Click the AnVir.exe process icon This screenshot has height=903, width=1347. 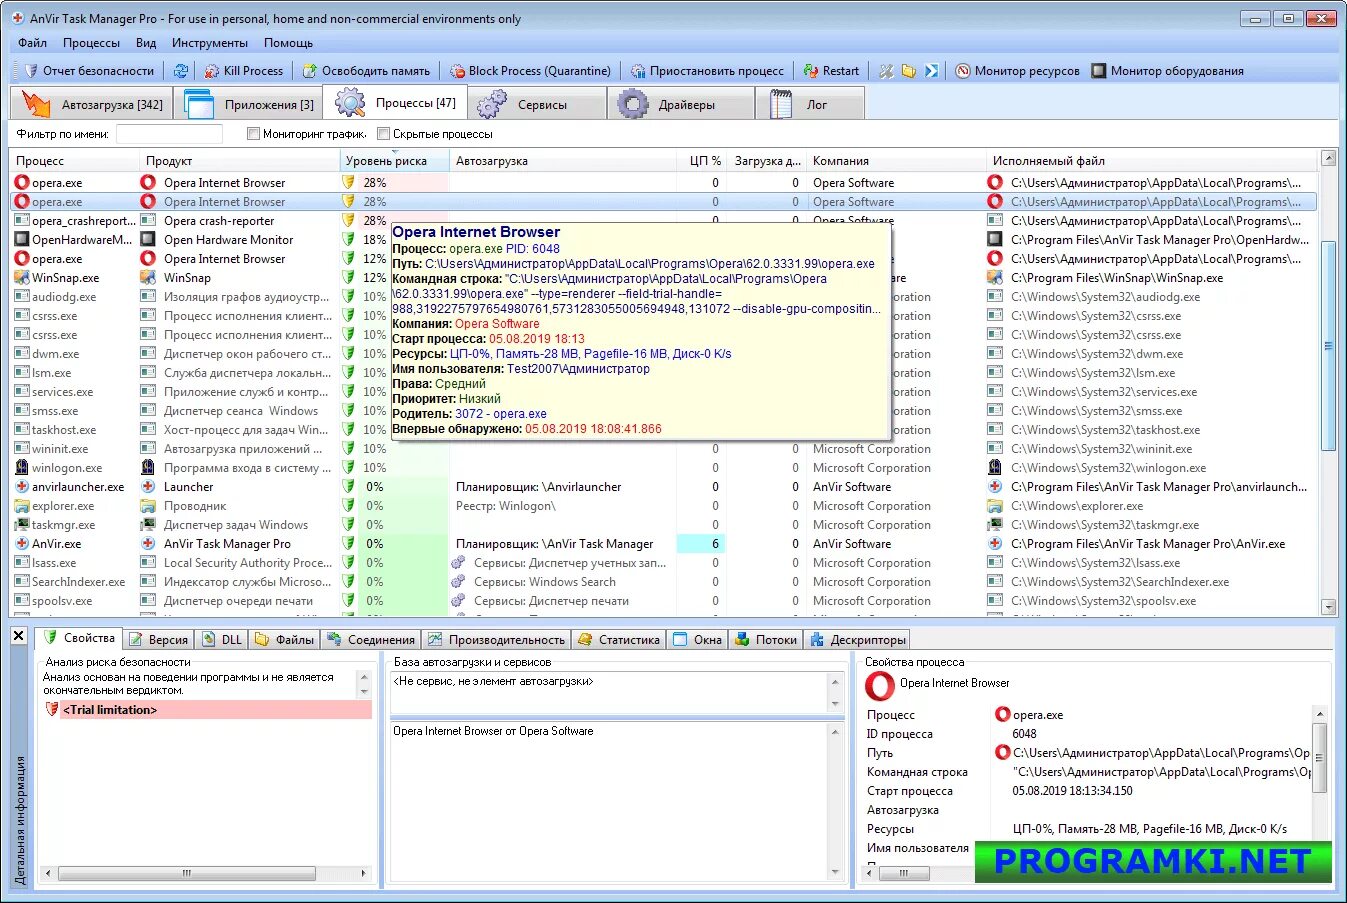[x=22, y=544]
